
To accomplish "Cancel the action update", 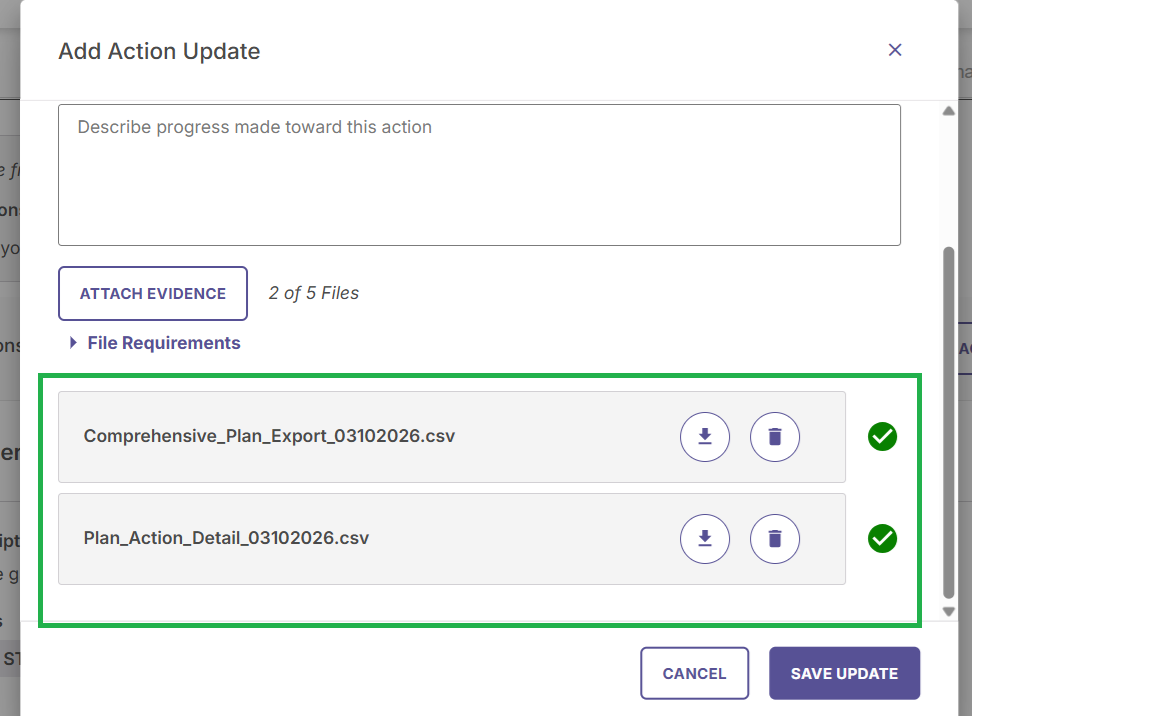I will pos(694,673).
